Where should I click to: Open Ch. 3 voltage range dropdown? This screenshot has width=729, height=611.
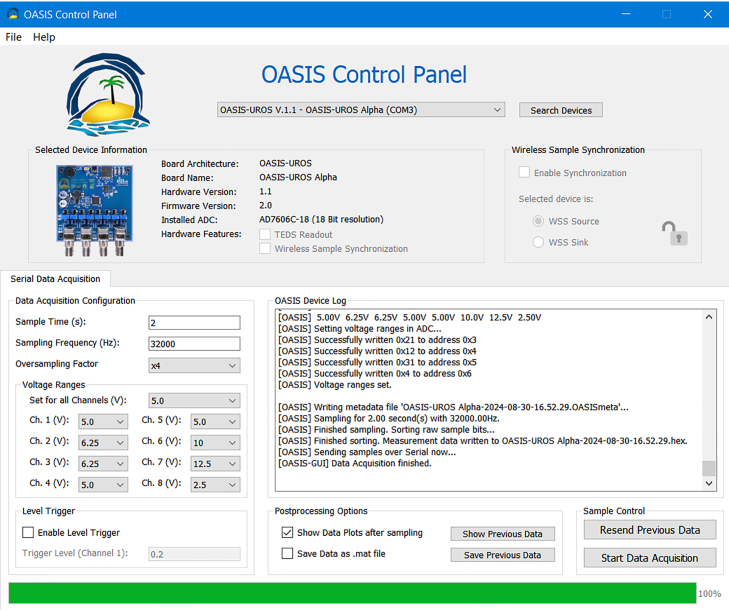coord(103,464)
